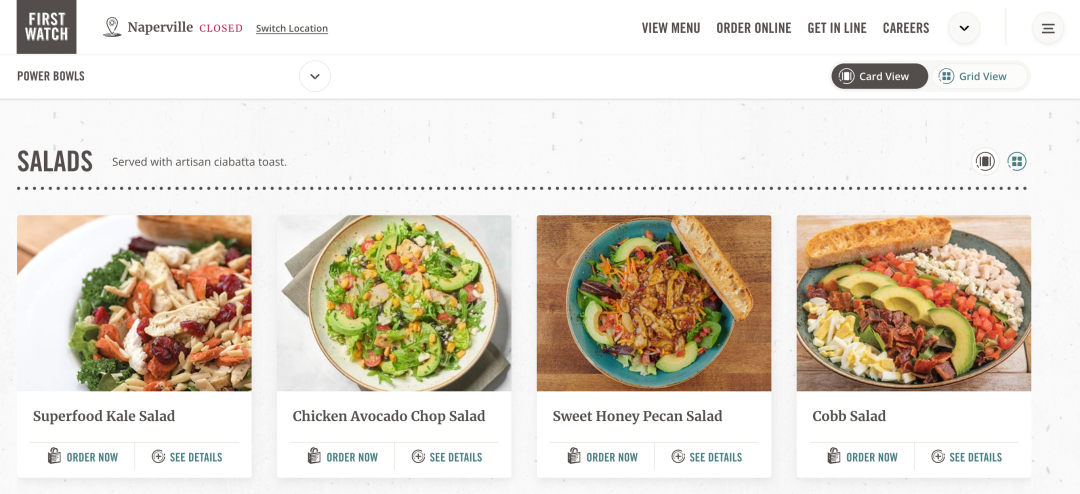Open the View Menu nav item
Image resolution: width=1080 pixels, height=494 pixels.
click(x=671, y=28)
